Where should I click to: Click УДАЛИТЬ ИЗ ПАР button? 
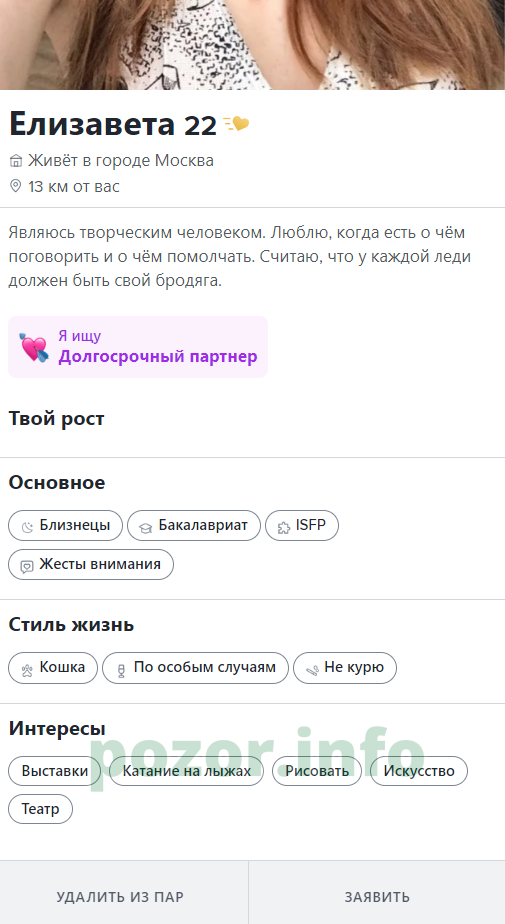(124, 897)
